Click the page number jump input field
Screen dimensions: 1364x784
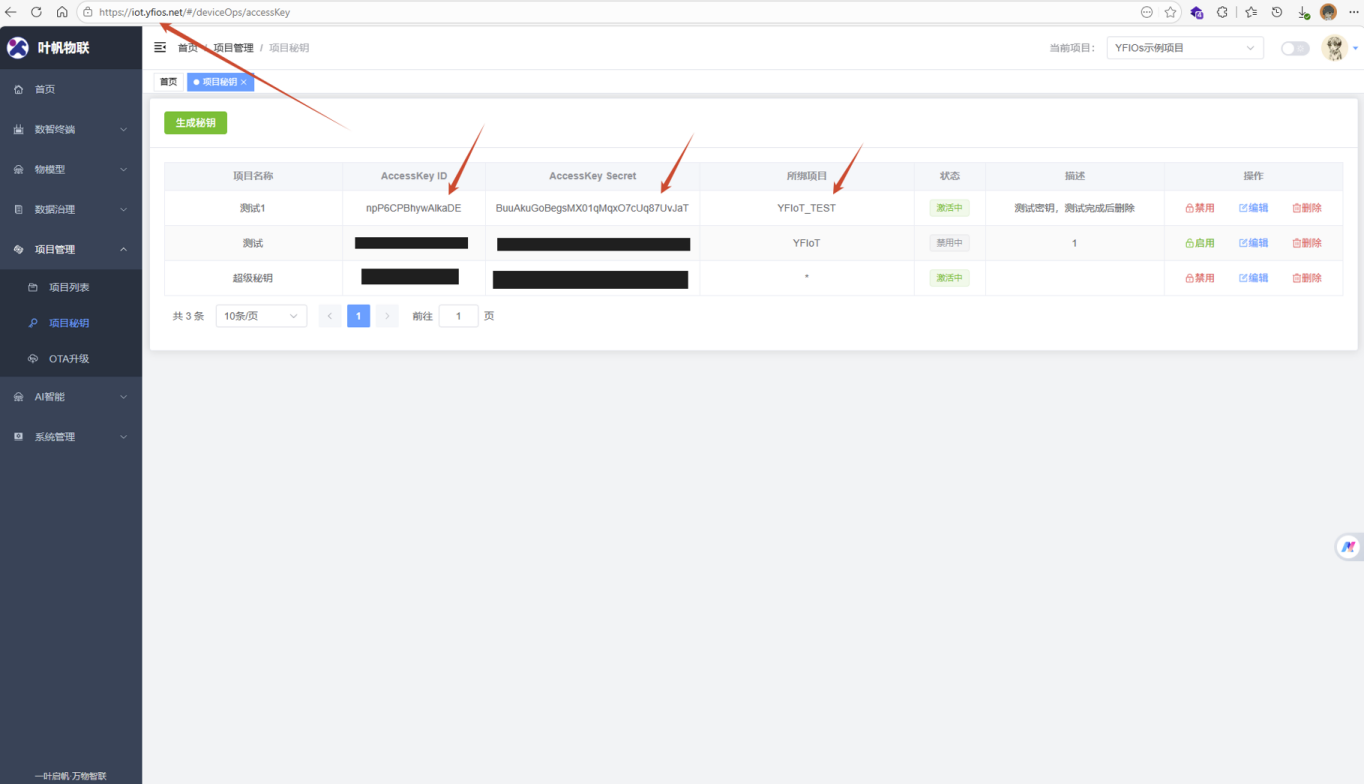pyautogui.click(x=458, y=316)
